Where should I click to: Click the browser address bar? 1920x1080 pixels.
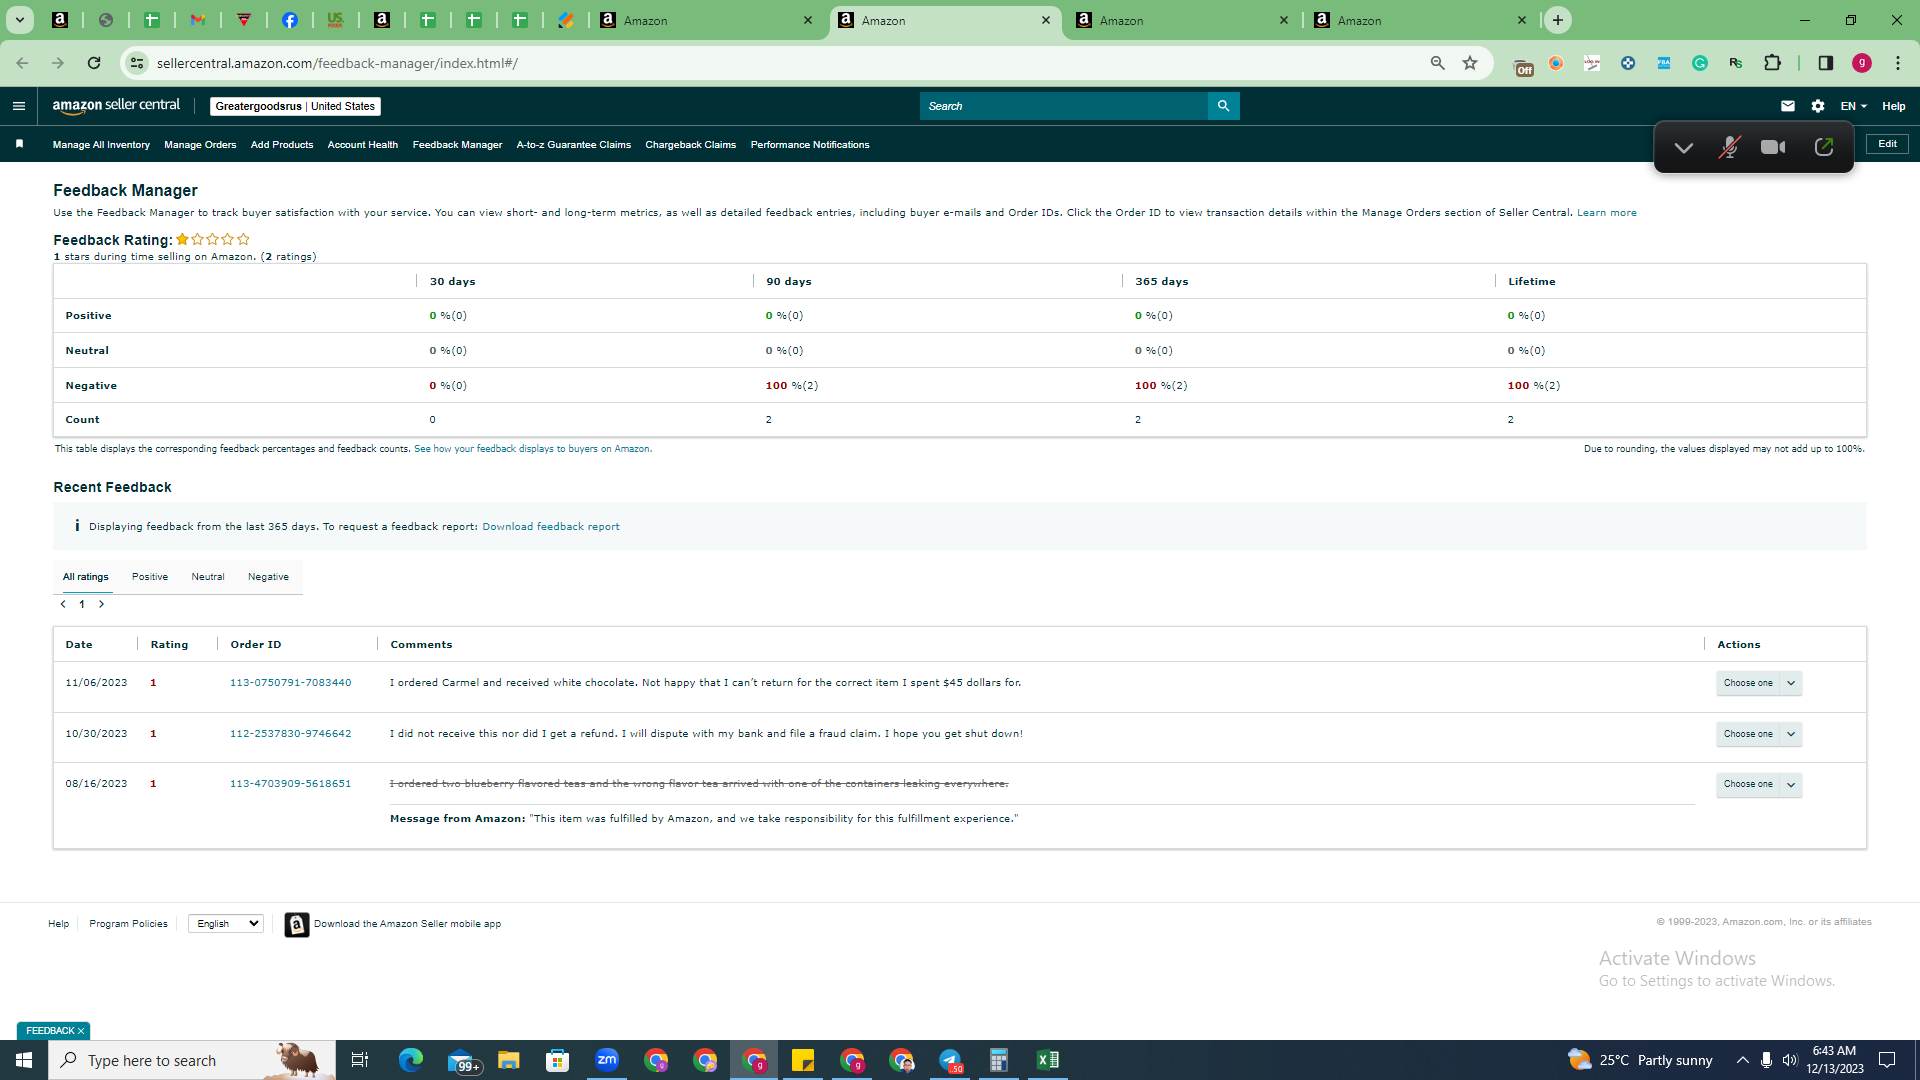(780, 63)
